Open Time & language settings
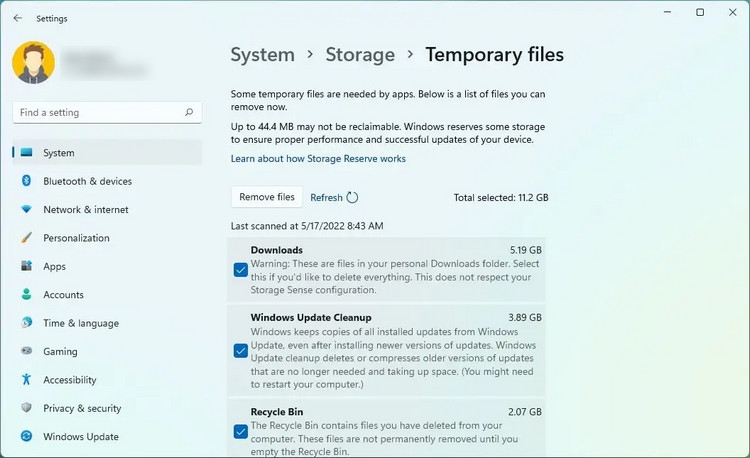 tap(81, 323)
